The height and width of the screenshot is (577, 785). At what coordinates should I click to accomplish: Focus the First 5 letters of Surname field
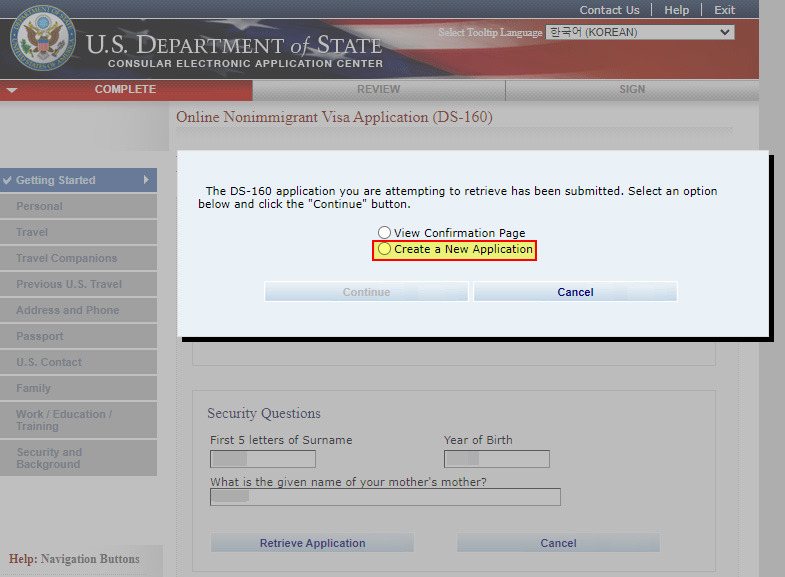click(263, 459)
